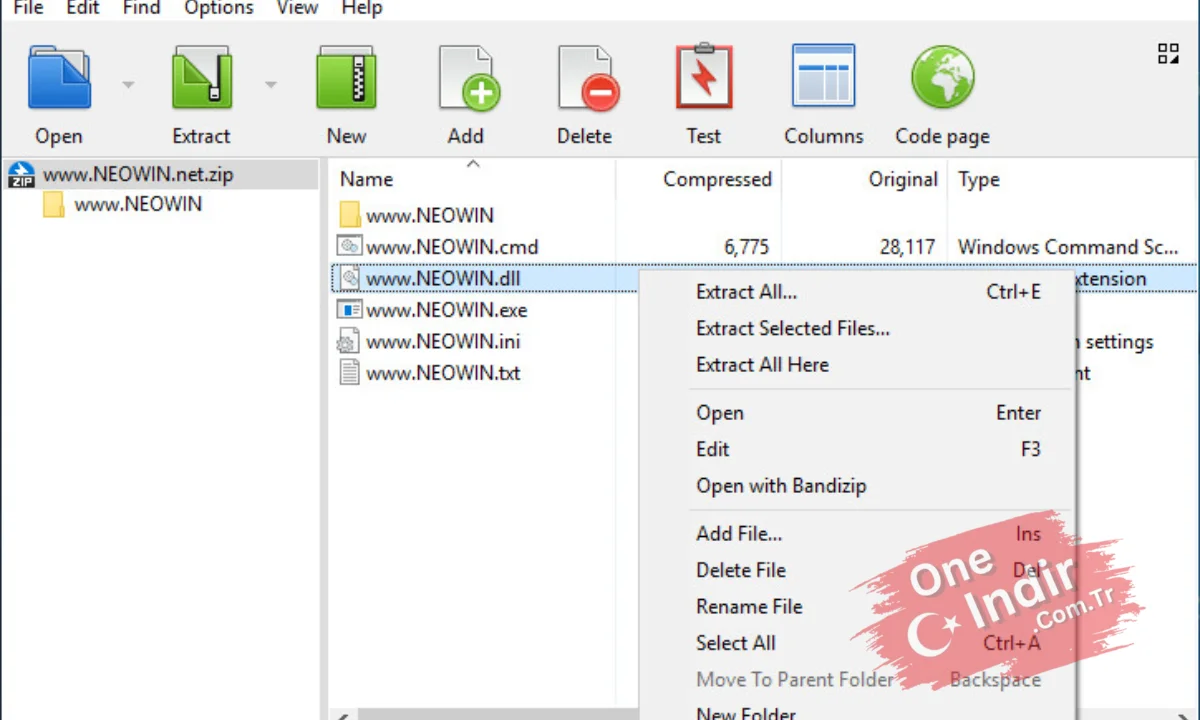Select the www.NEOWIN folder in file list

point(430,215)
